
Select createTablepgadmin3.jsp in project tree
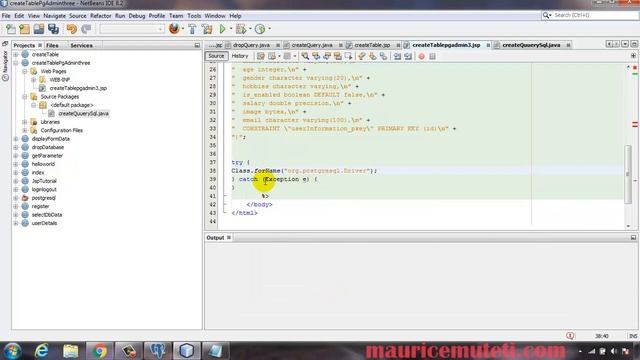pos(78,88)
